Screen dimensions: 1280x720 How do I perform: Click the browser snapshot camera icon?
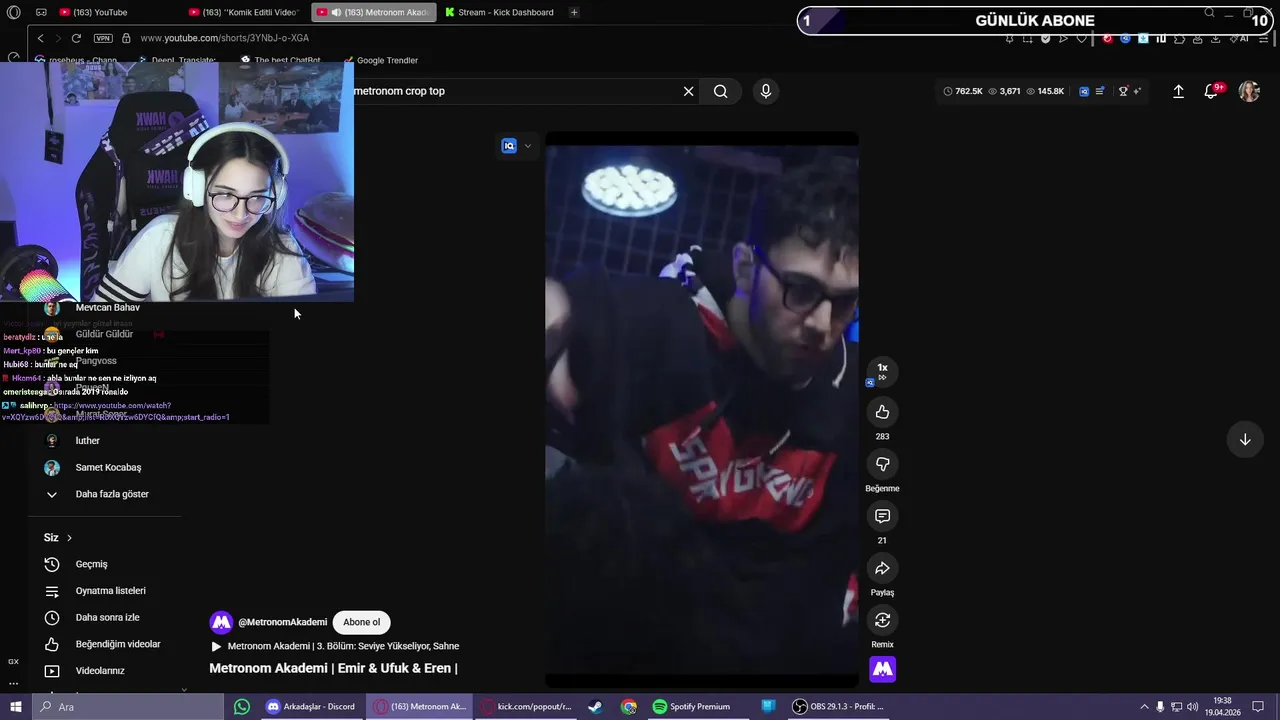[1027, 39]
